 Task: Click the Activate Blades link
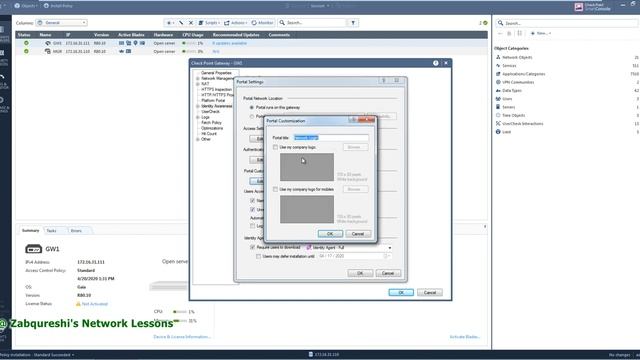click(464, 337)
